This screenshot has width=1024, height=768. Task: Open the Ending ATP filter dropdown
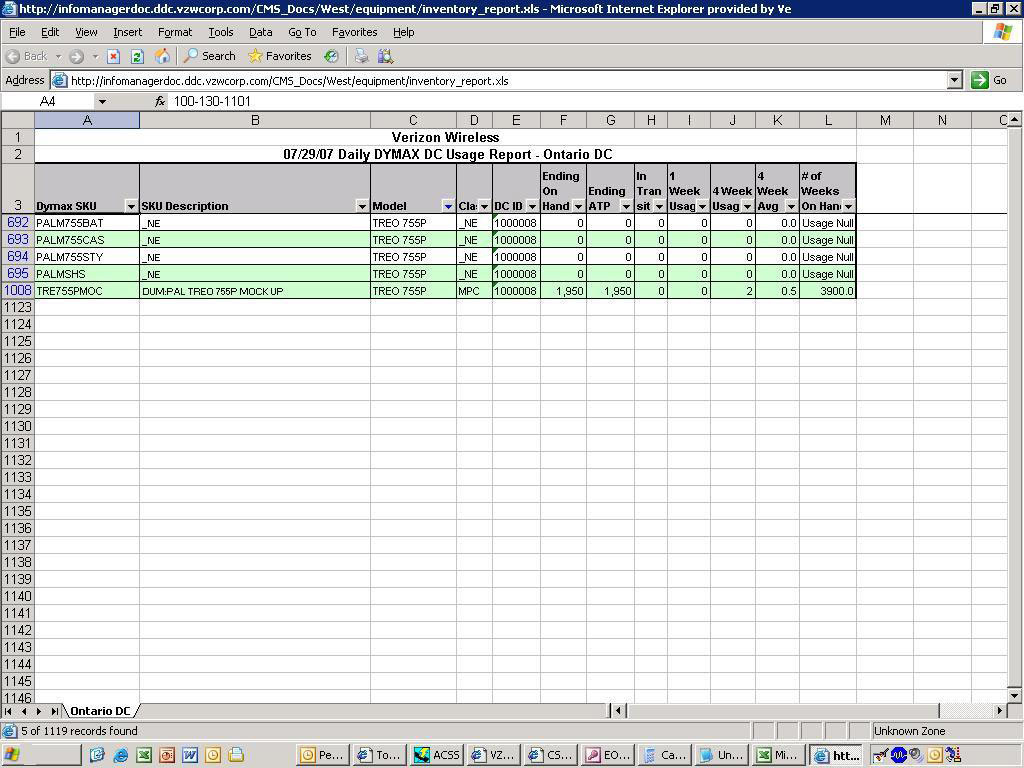(x=626, y=206)
